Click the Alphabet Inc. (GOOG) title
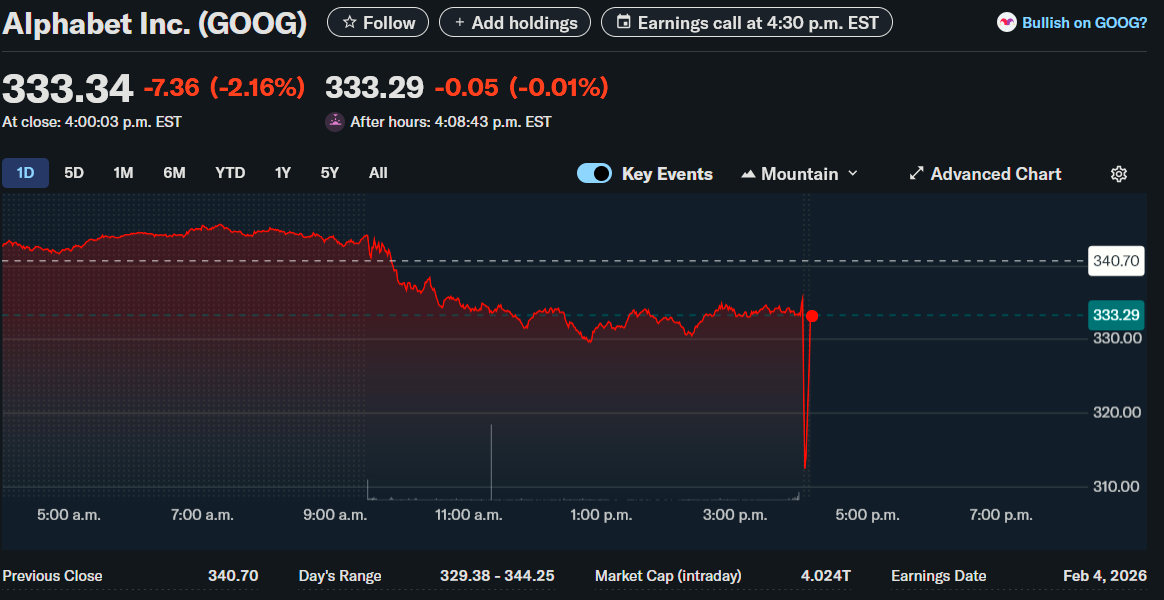This screenshot has height=600, width=1164. [154, 25]
